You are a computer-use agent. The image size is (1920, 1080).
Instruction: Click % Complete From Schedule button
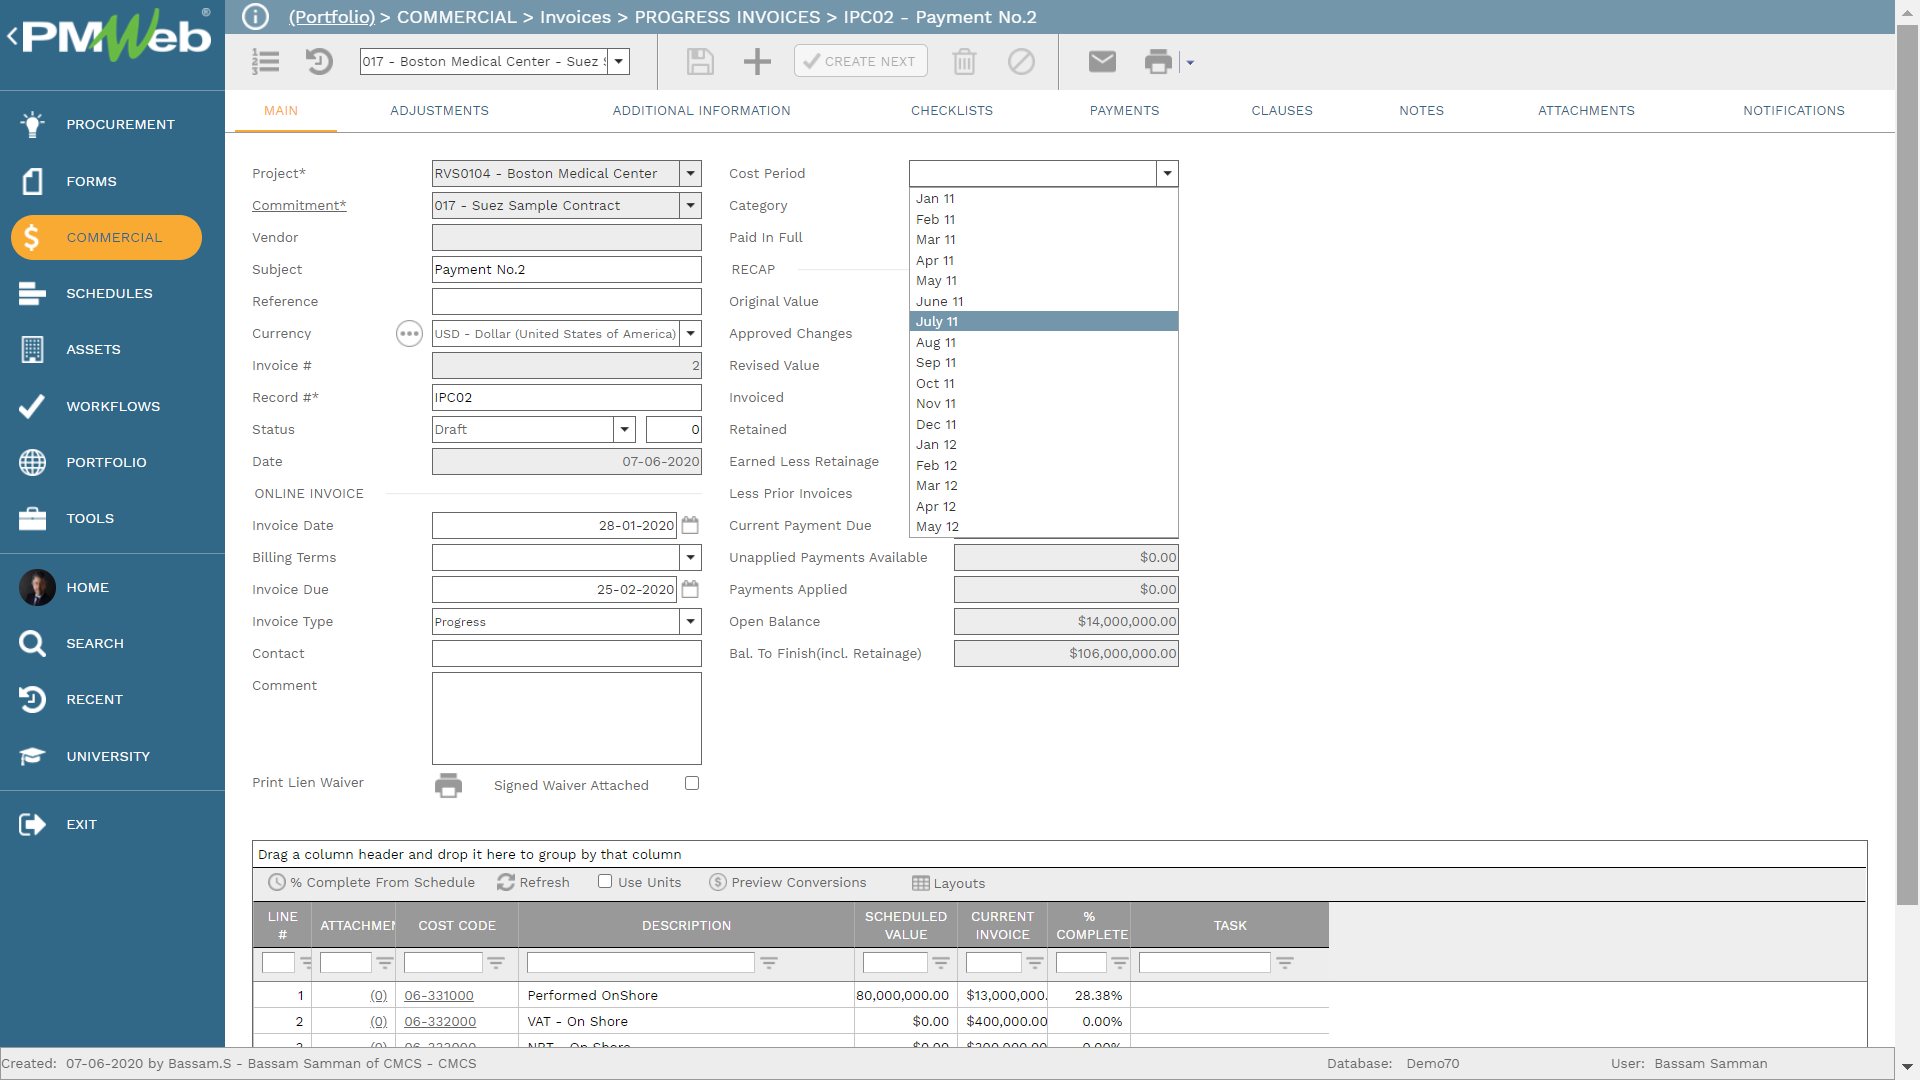372,883
